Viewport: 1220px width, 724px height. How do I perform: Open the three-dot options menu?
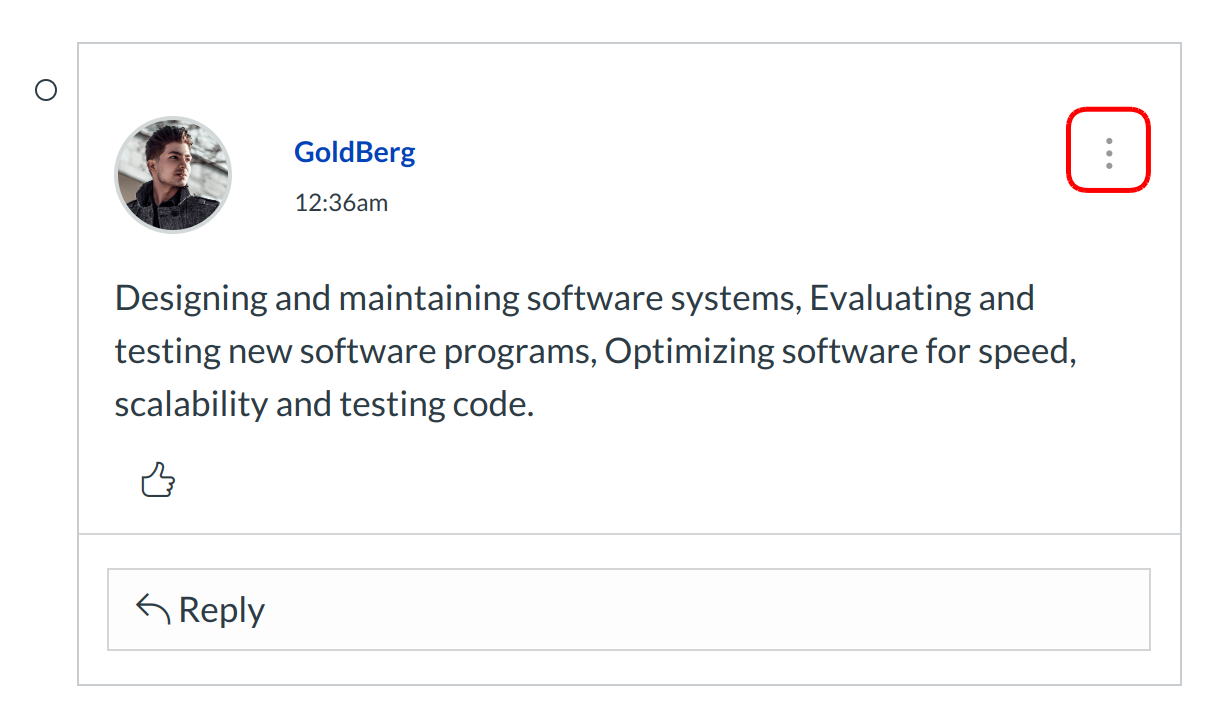click(x=1108, y=153)
